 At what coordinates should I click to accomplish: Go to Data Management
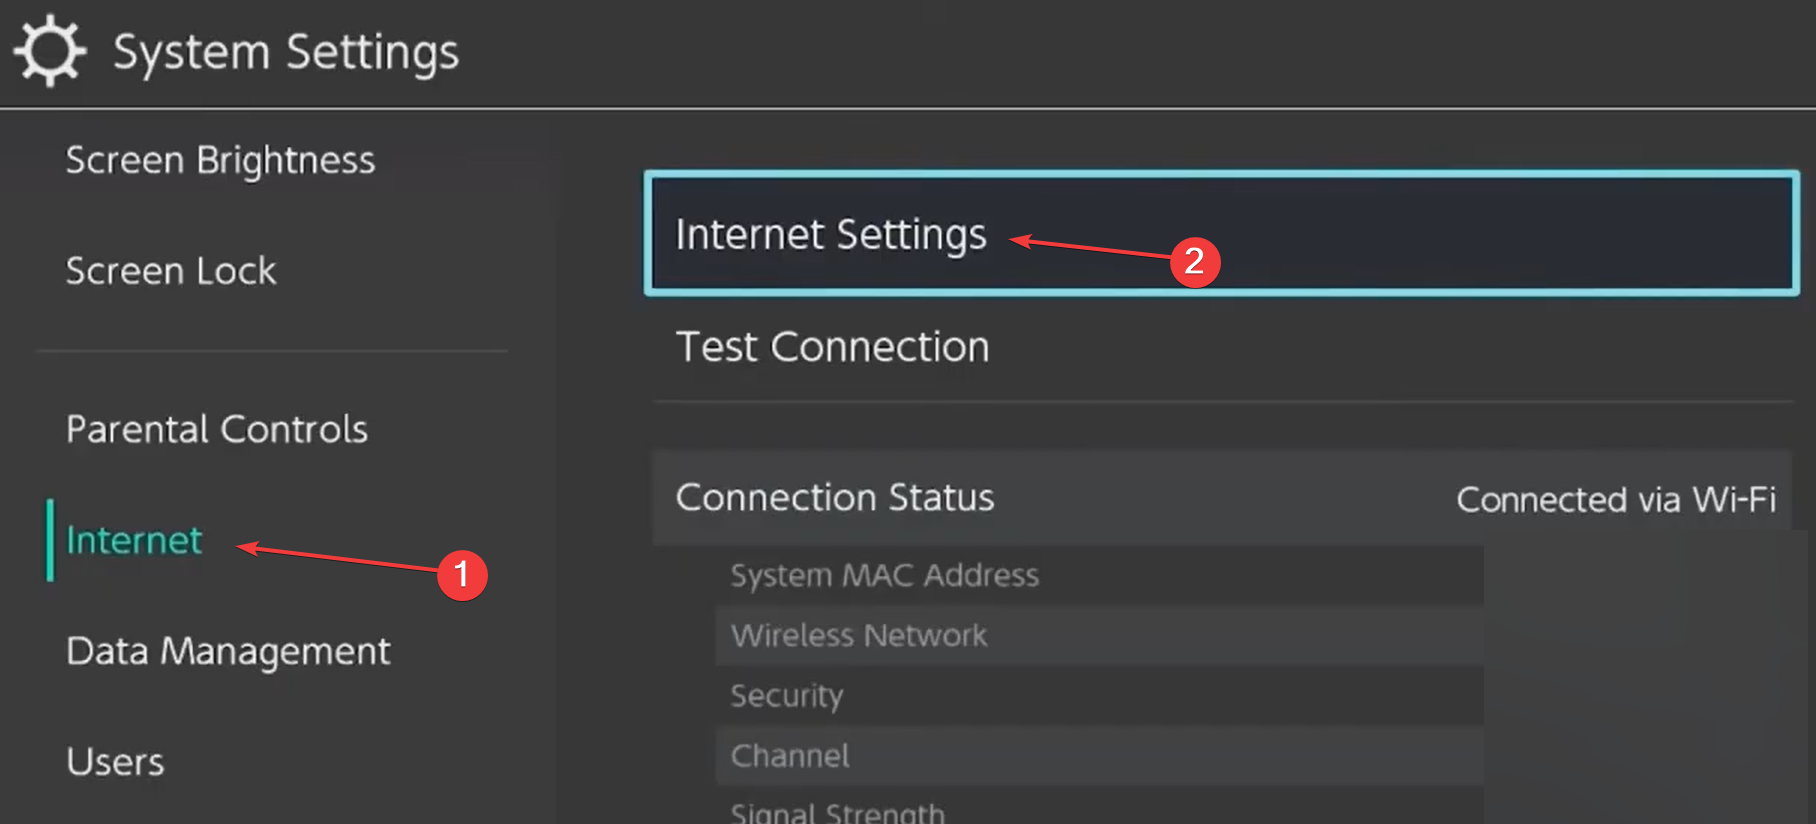228,652
